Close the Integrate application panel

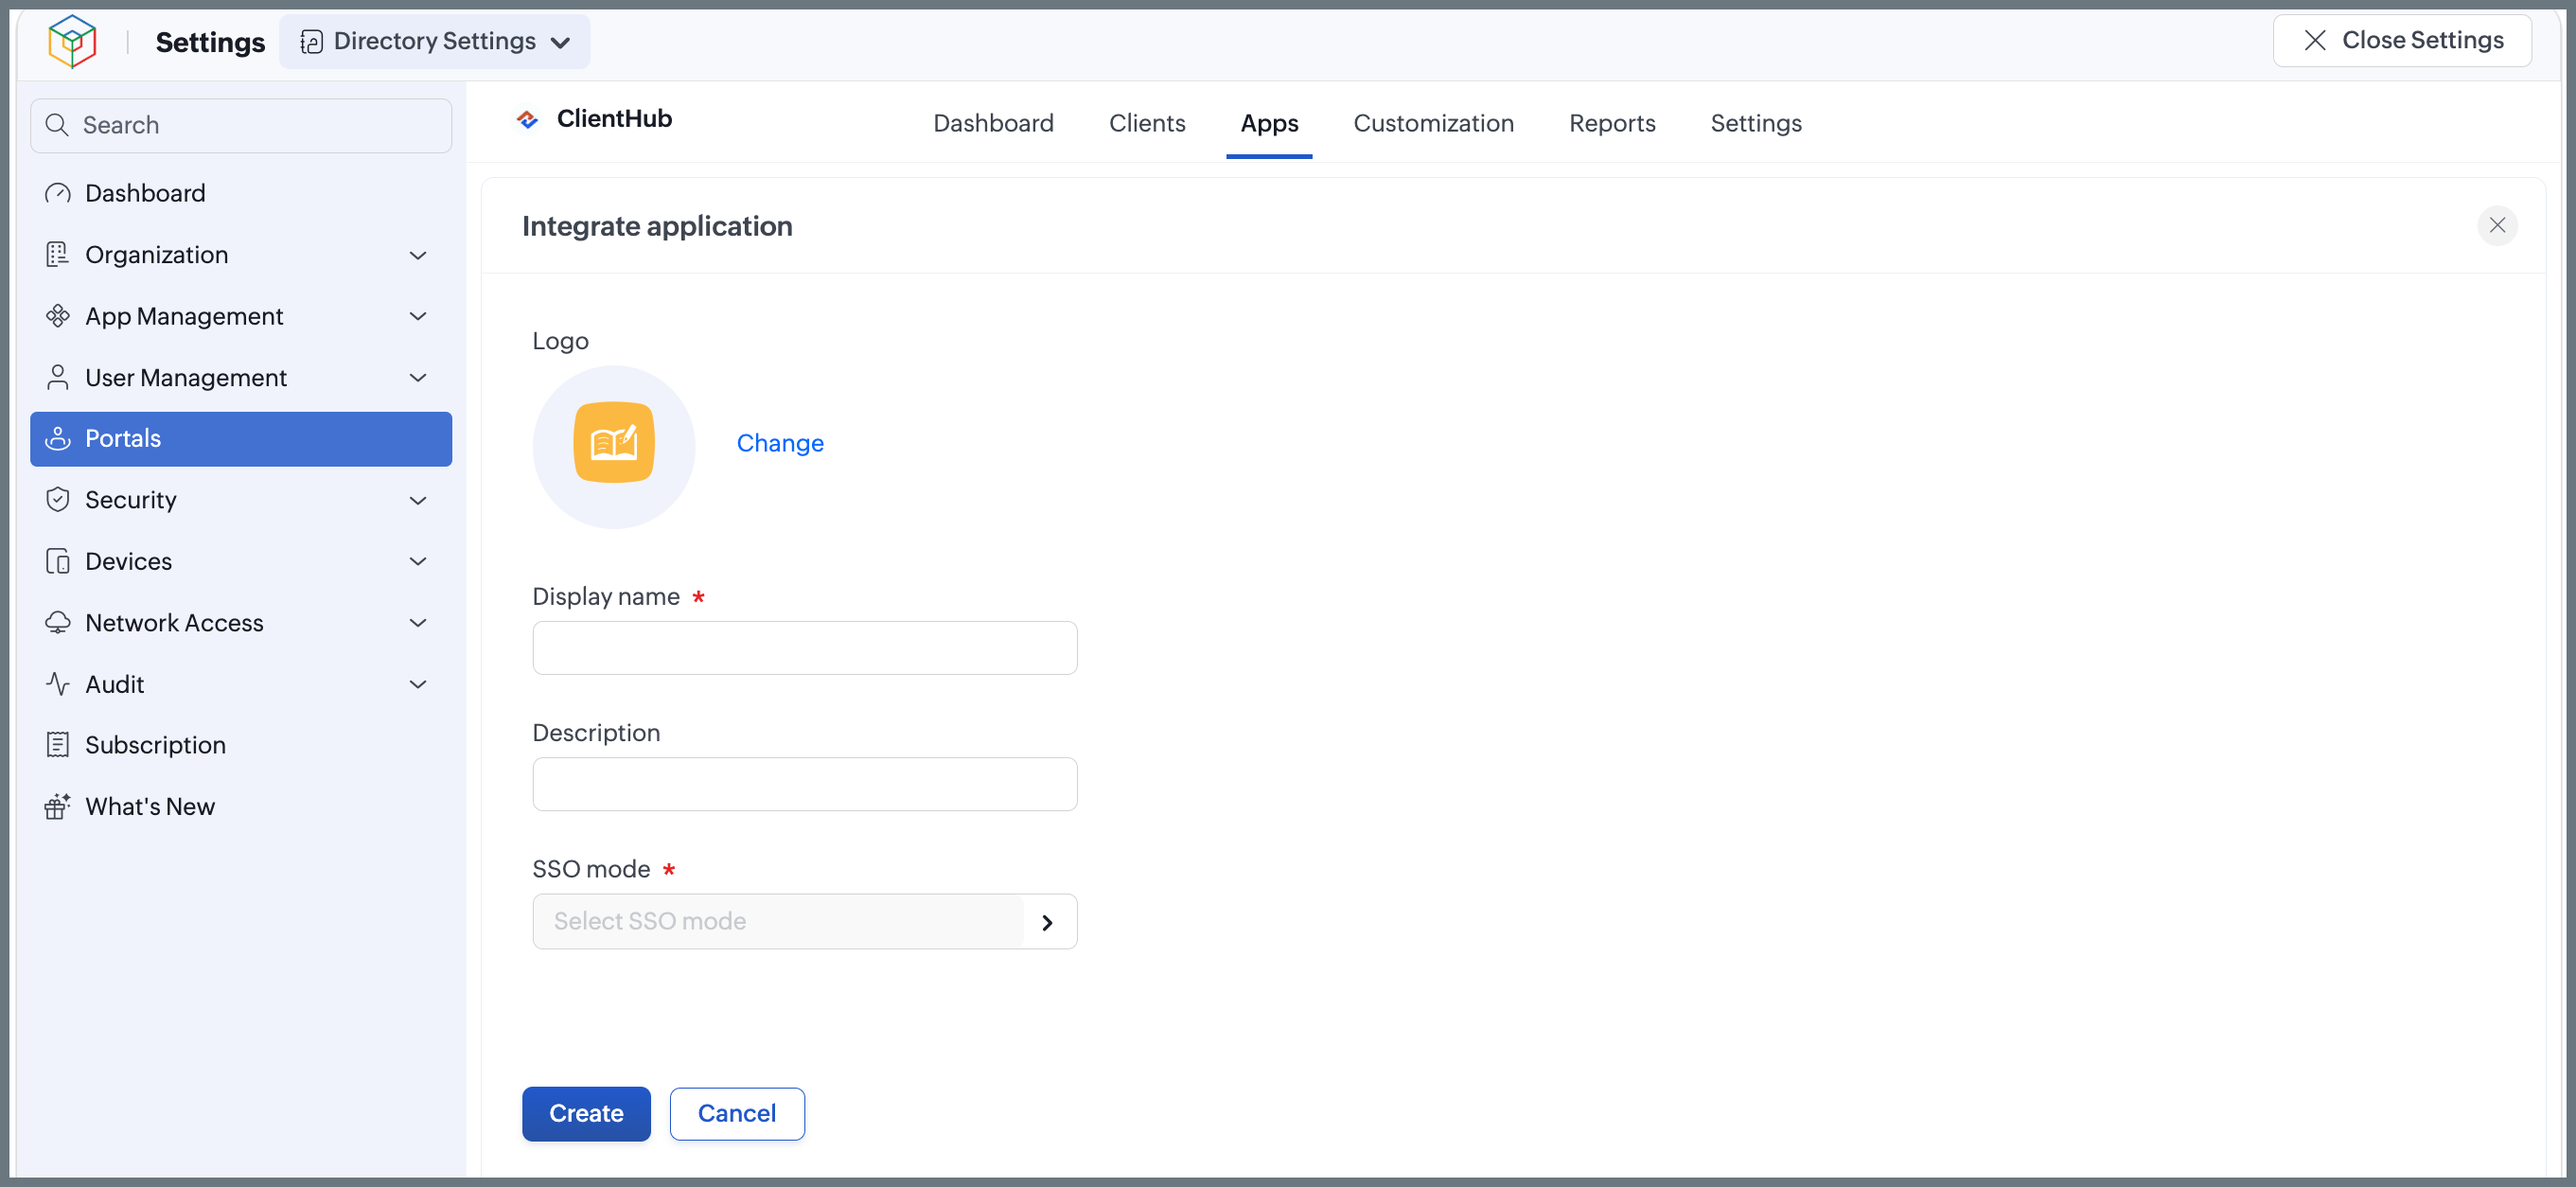pyautogui.click(x=2497, y=226)
